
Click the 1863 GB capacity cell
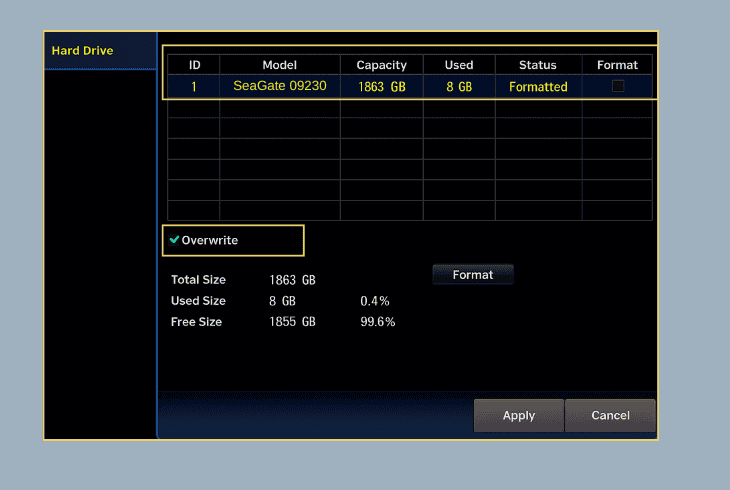tap(382, 86)
